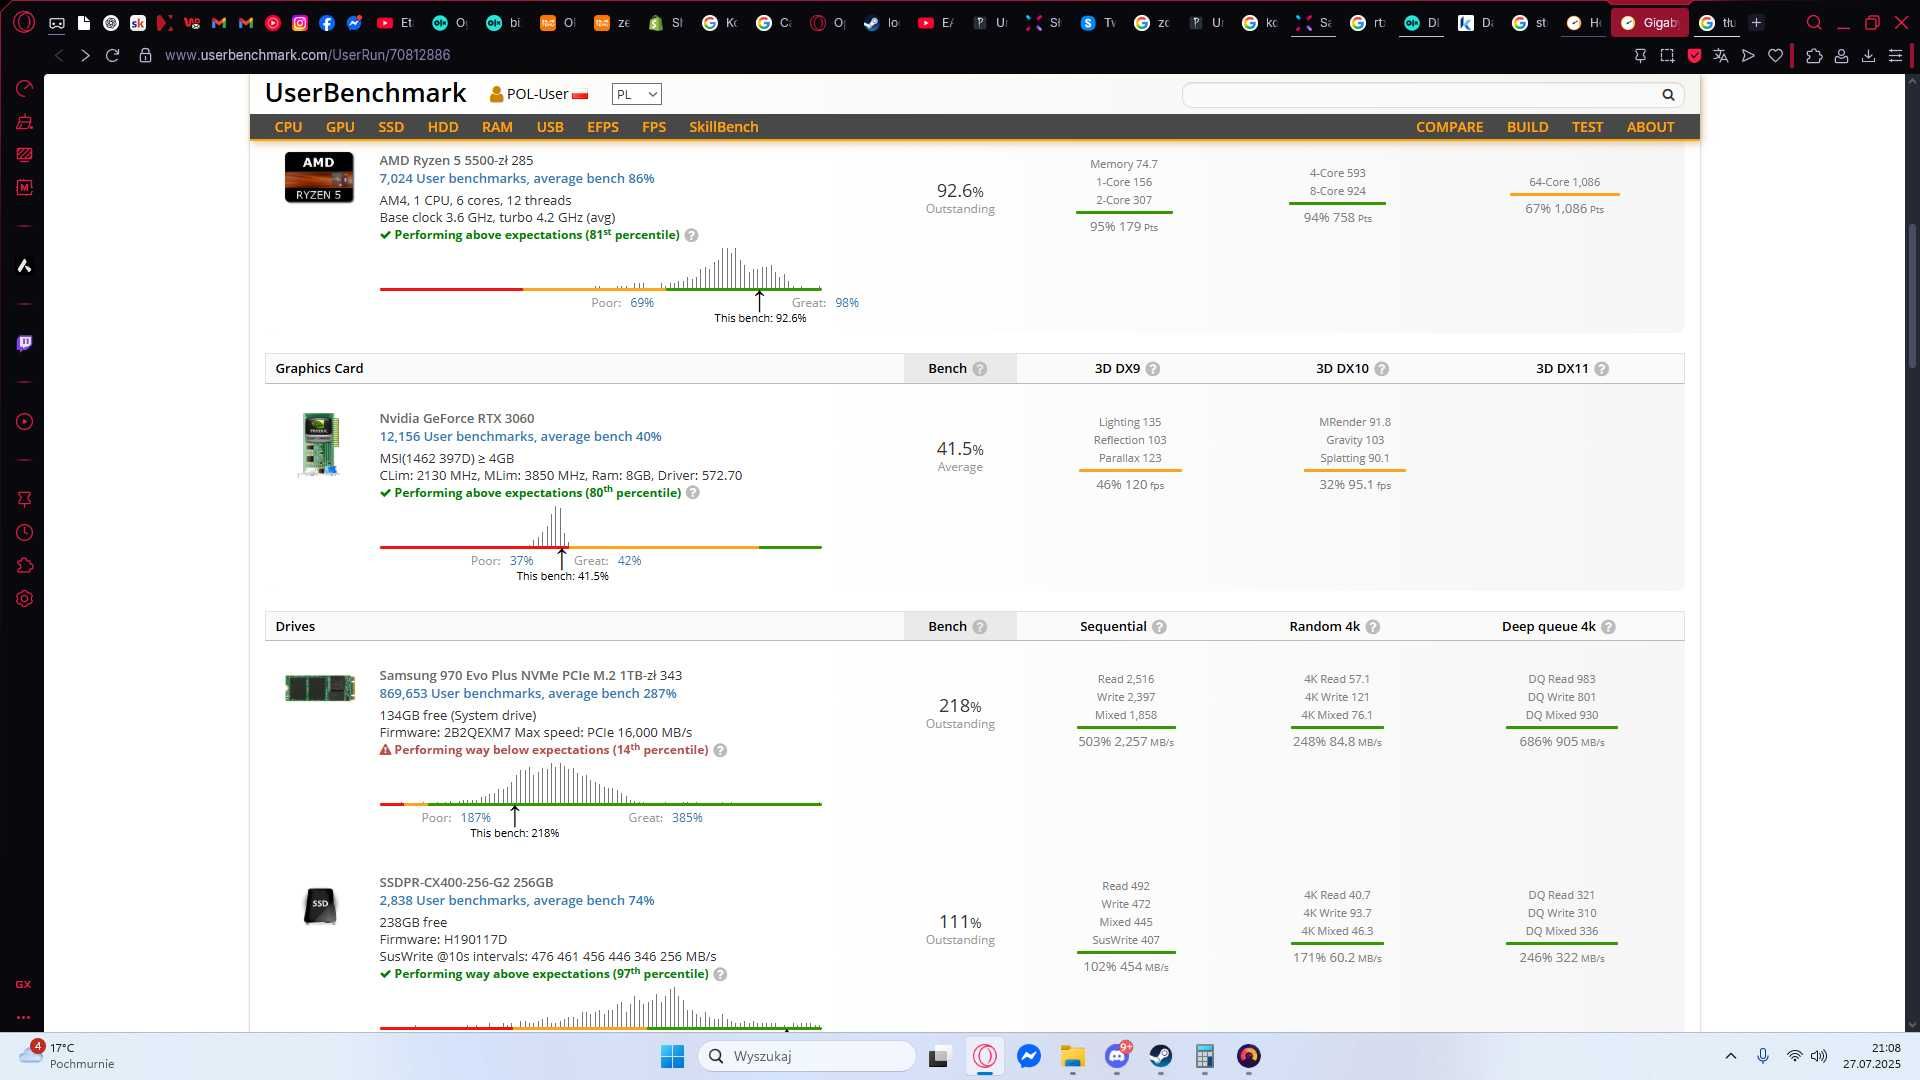The width and height of the screenshot is (1920, 1080).
Task: Click the UserBenchmark search magnifier
Action: click(1668, 95)
